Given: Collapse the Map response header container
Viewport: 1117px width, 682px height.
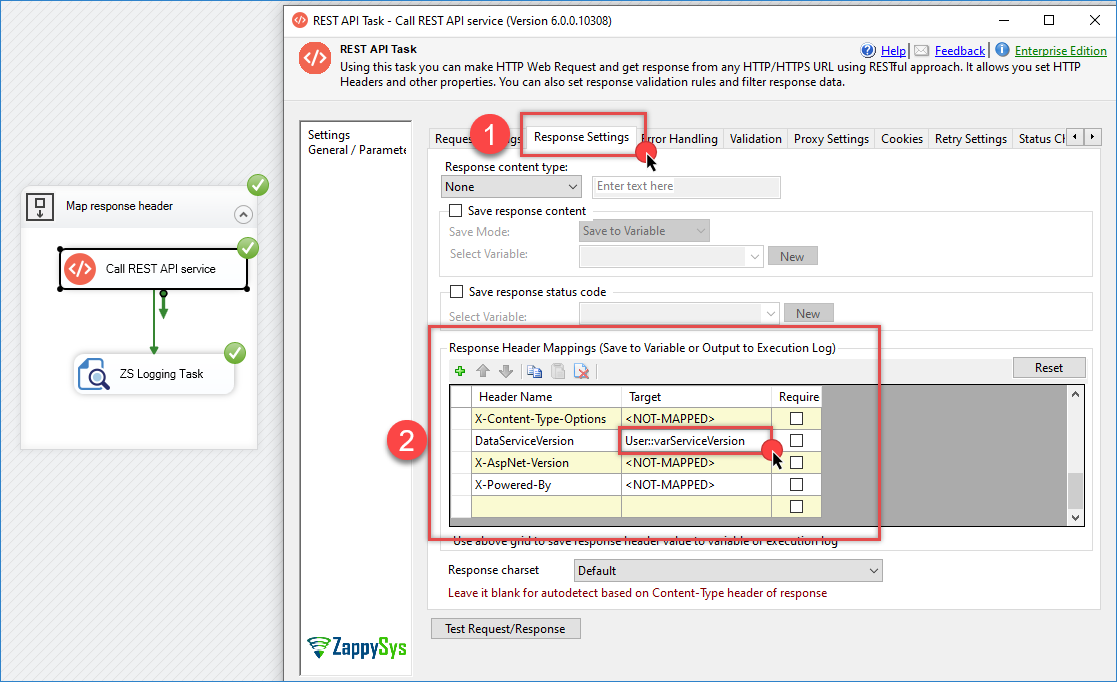Looking at the screenshot, I should click(x=243, y=214).
